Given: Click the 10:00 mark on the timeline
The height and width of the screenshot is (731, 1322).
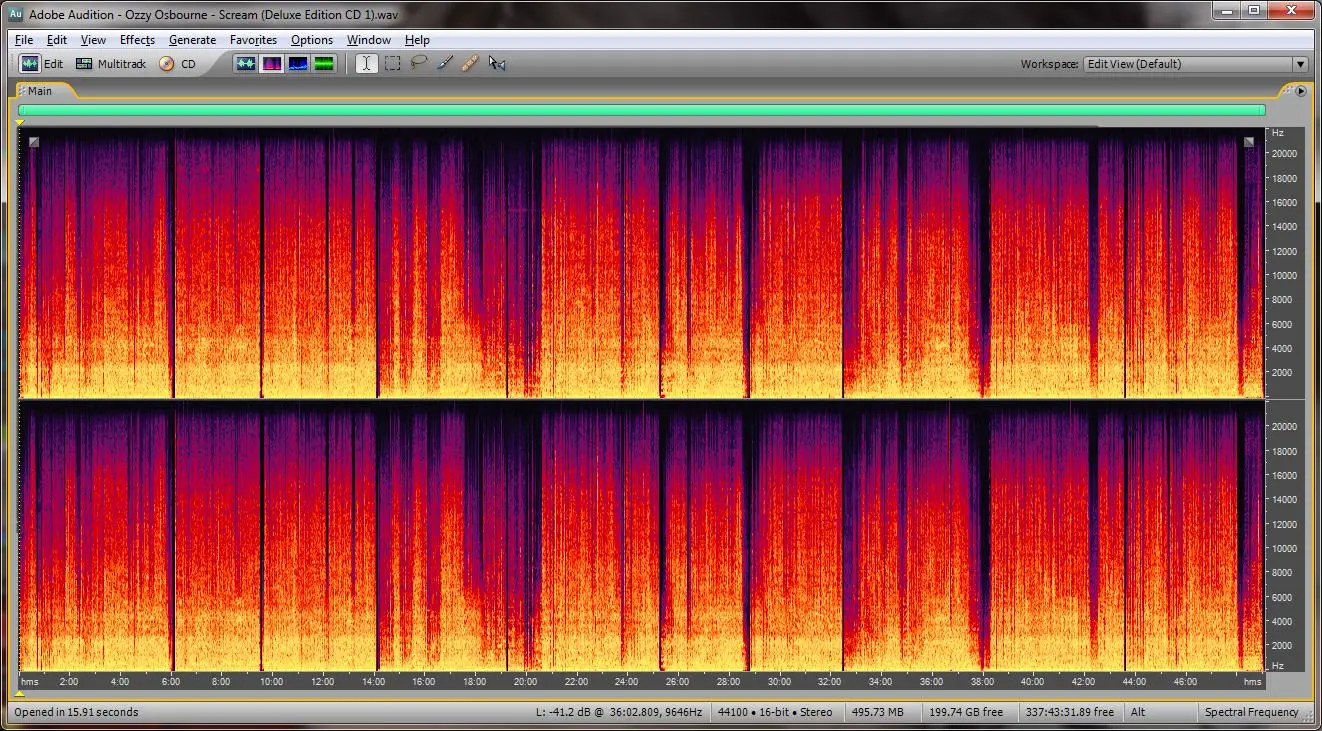Looking at the screenshot, I should [271, 682].
